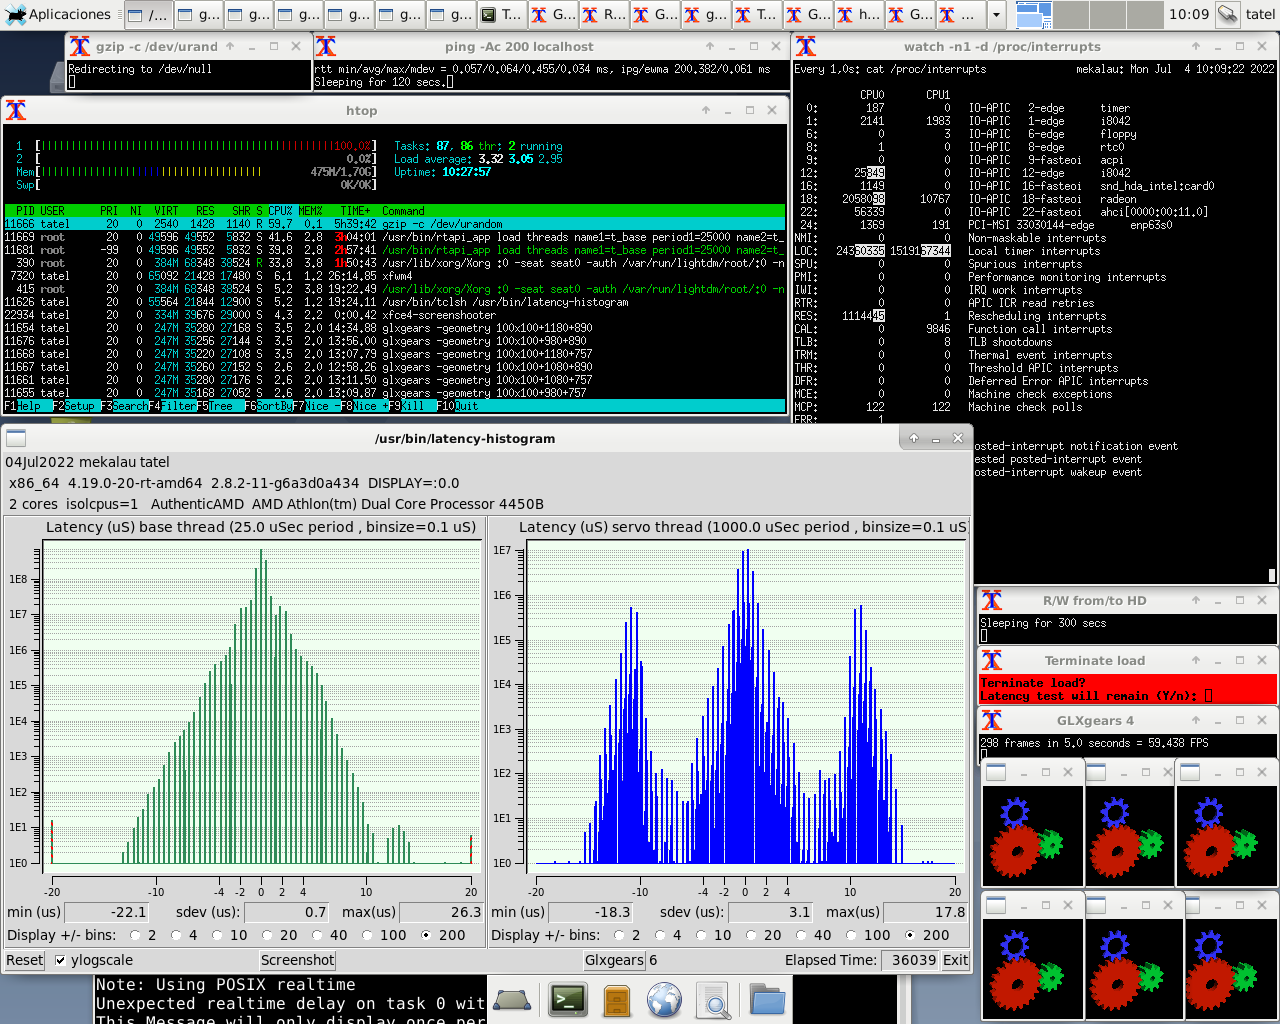Expand the taskbar window list arrow
This screenshot has width=1280, height=1024.
point(996,15)
